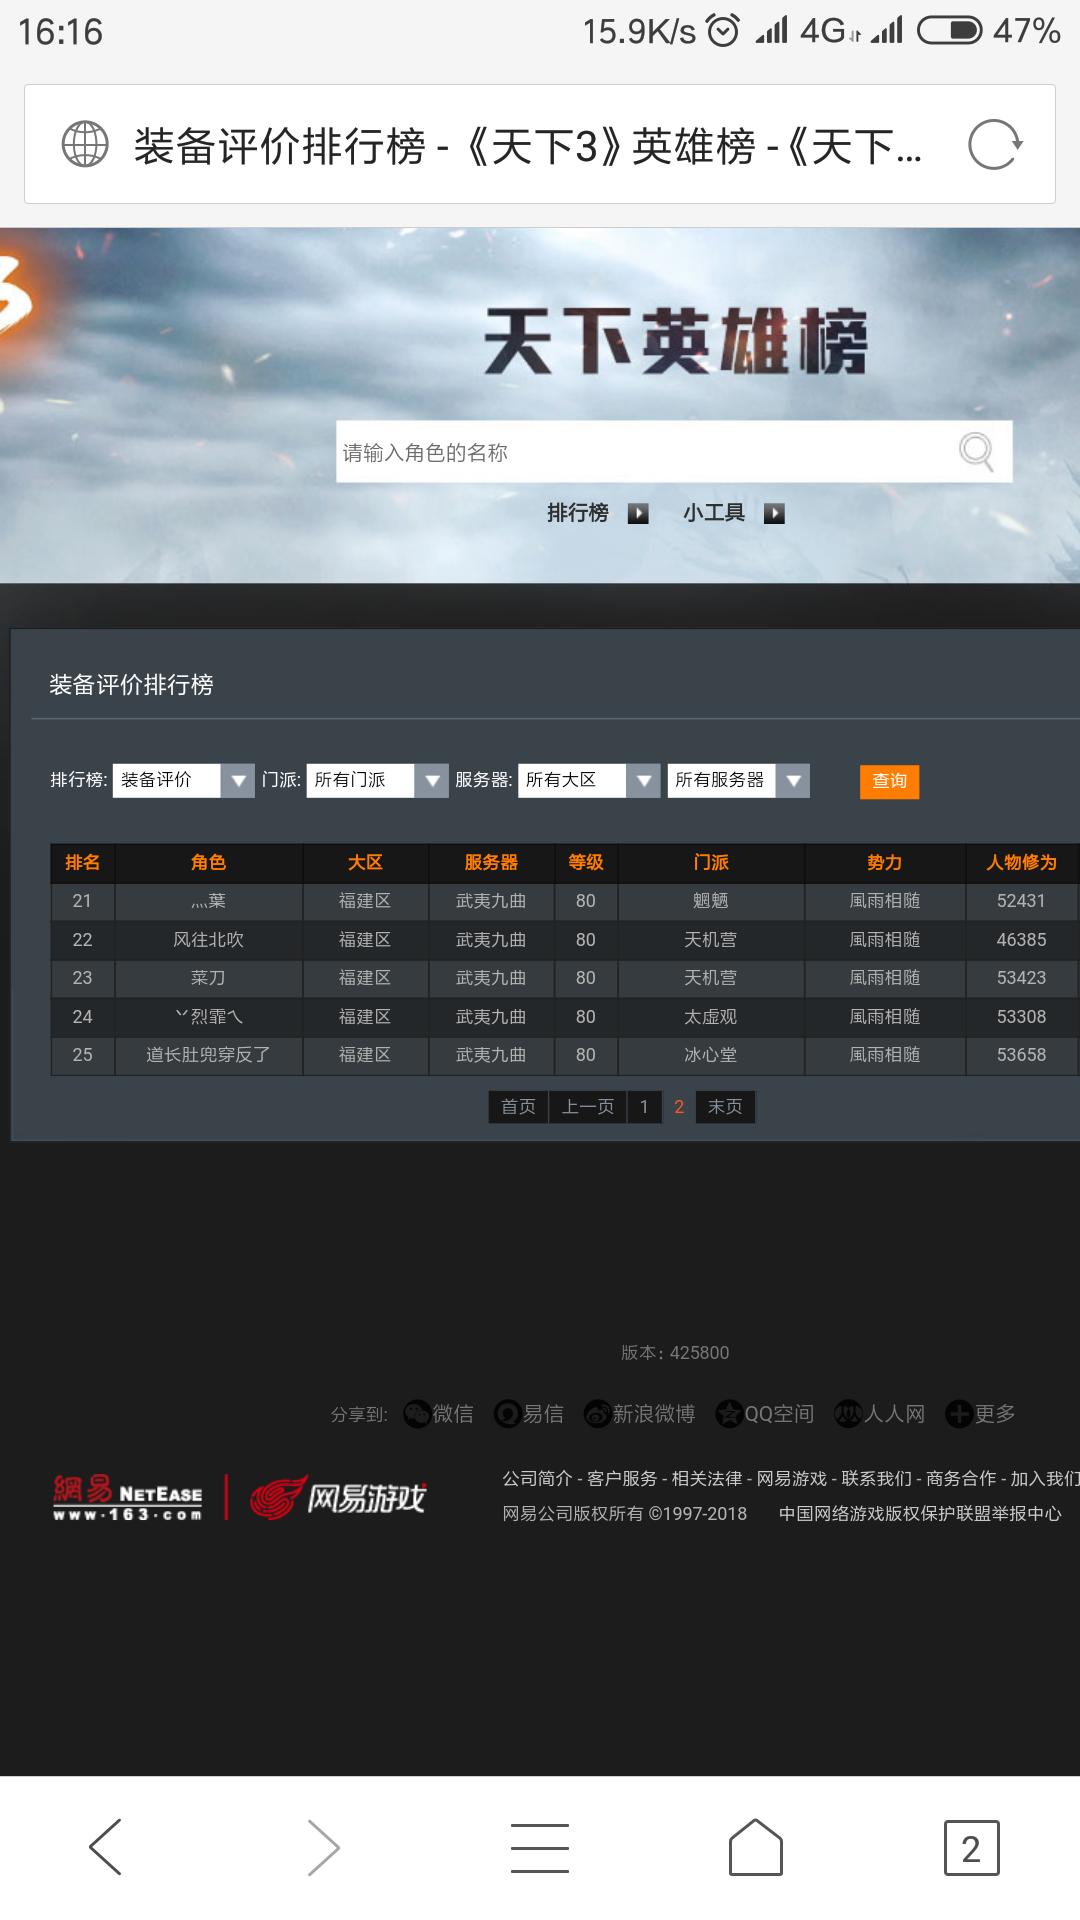Open the tabs counter showing 2
The width and height of the screenshot is (1080, 1920).
click(971, 1847)
